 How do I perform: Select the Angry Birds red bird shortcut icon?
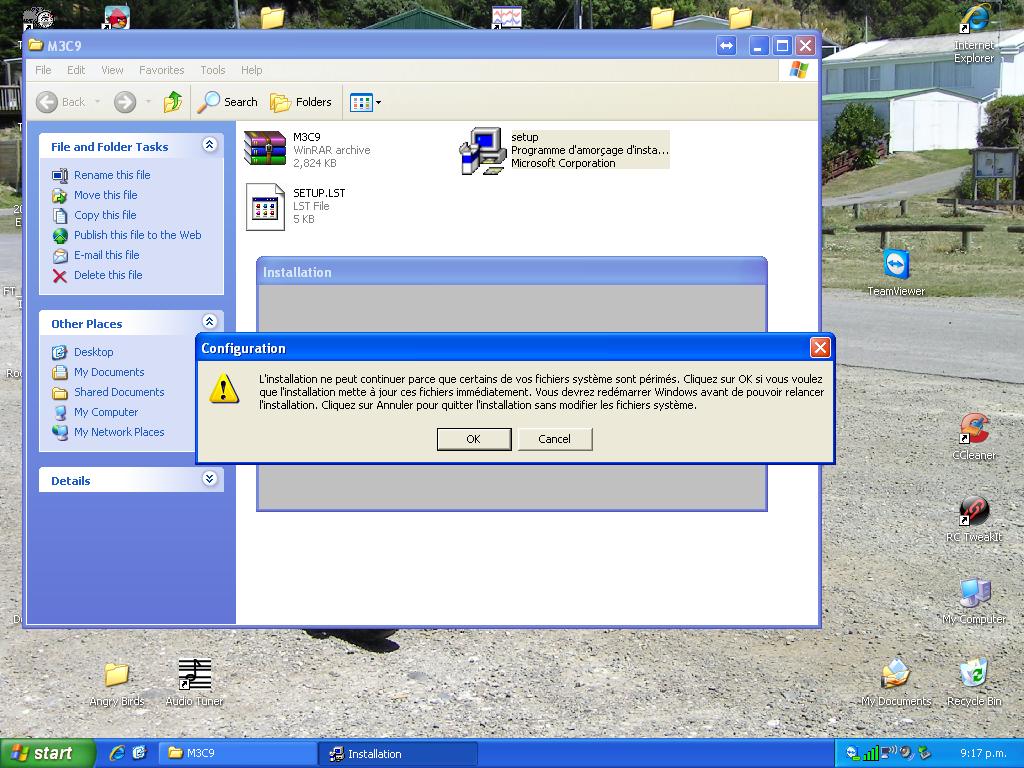pyautogui.click(x=117, y=18)
